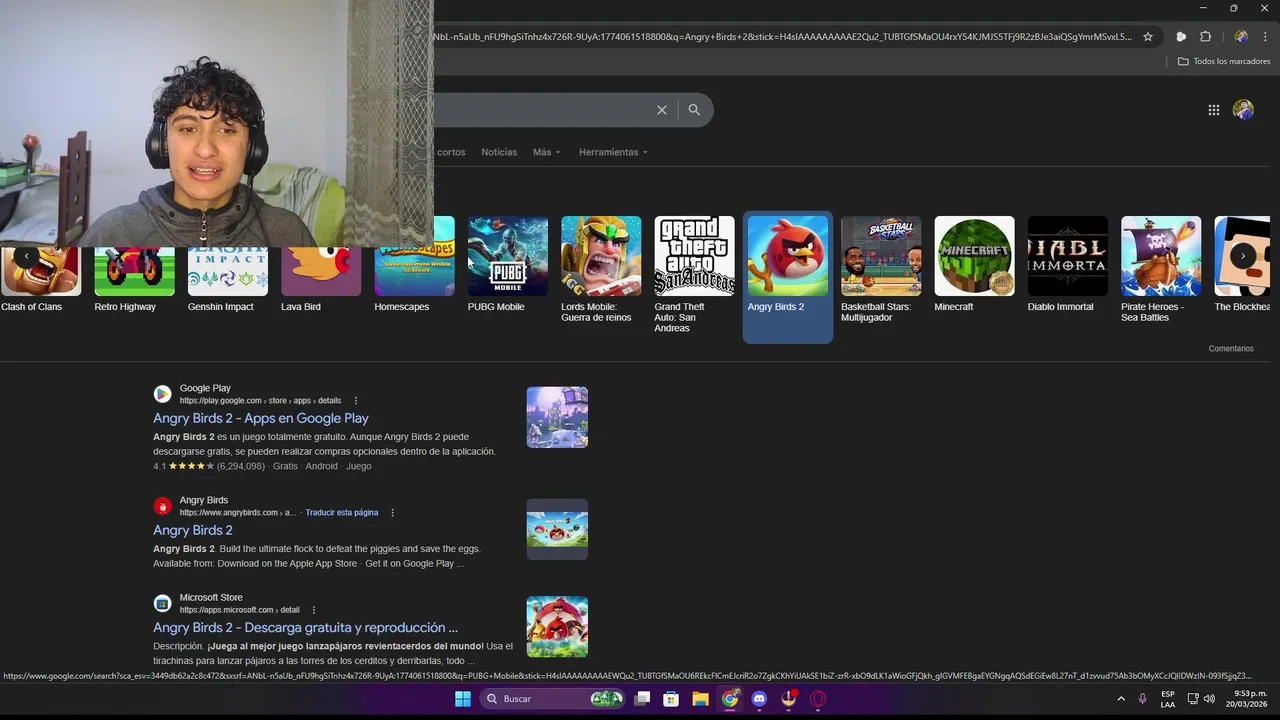Open Task View in the taskbar
The image size is (1280, 720).
pos(643,699)
